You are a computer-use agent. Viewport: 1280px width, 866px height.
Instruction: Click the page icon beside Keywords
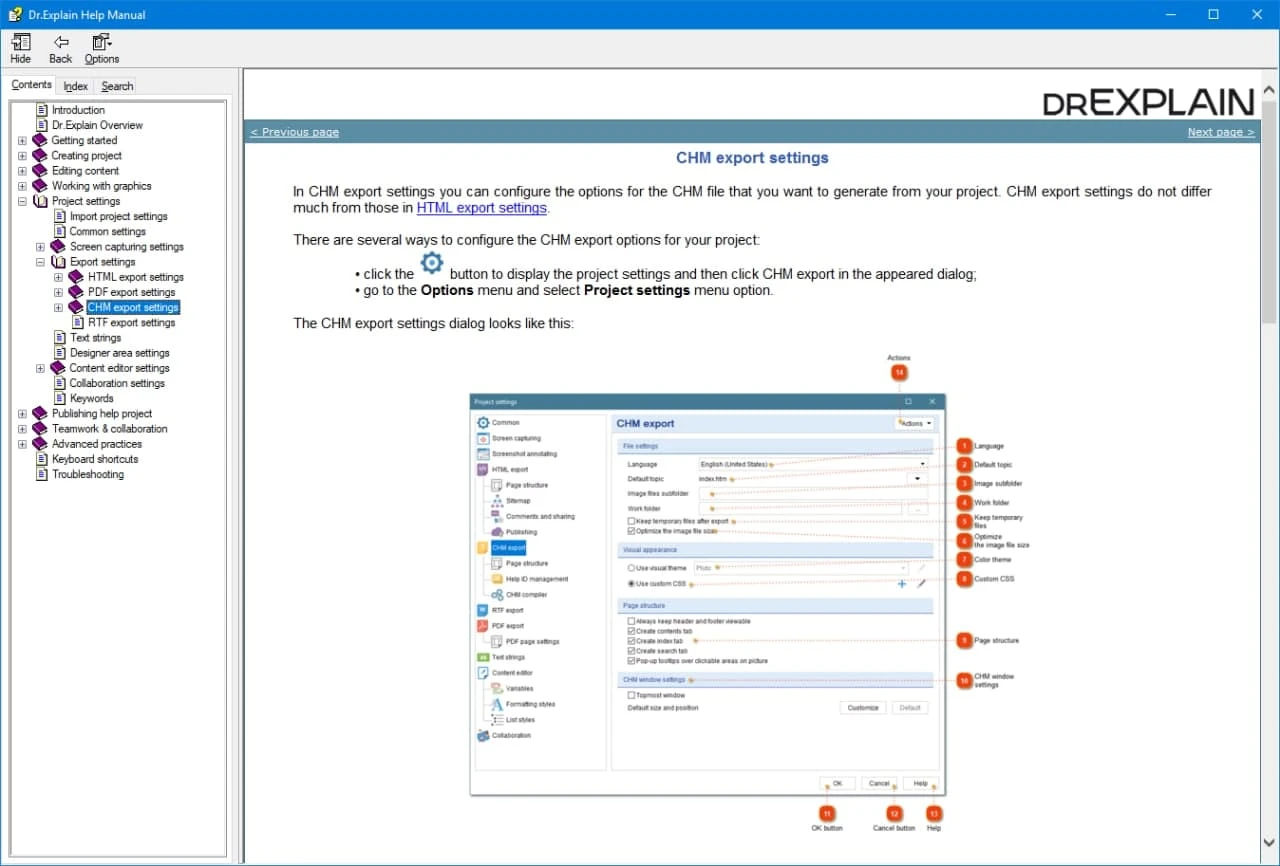point(60,398)
